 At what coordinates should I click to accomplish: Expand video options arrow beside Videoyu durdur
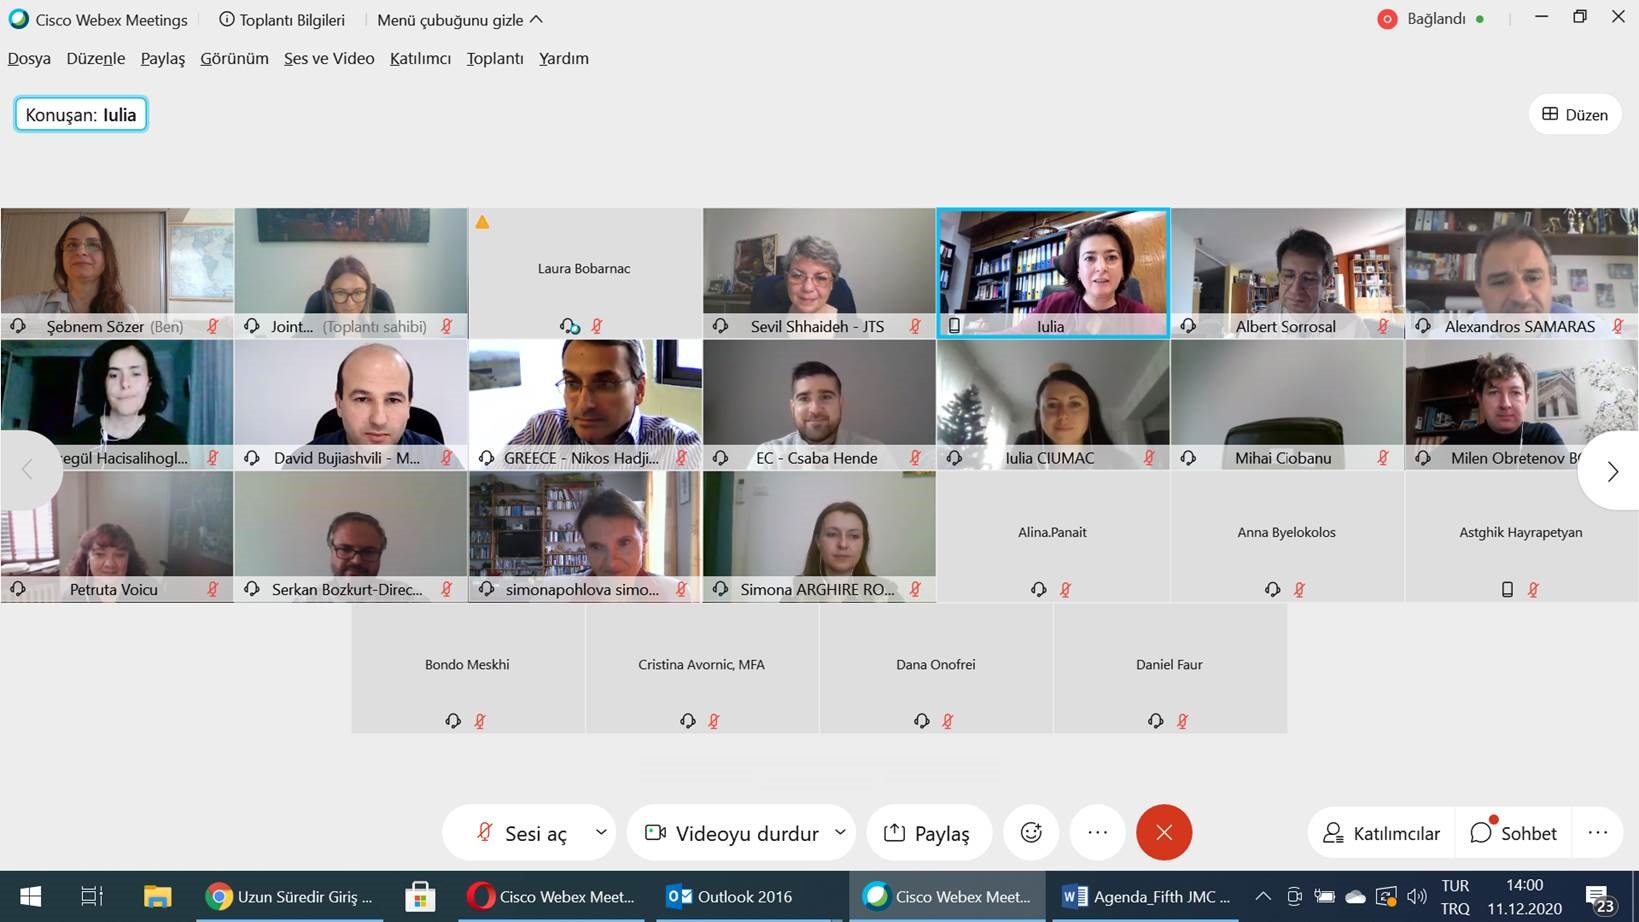point(840,832)
